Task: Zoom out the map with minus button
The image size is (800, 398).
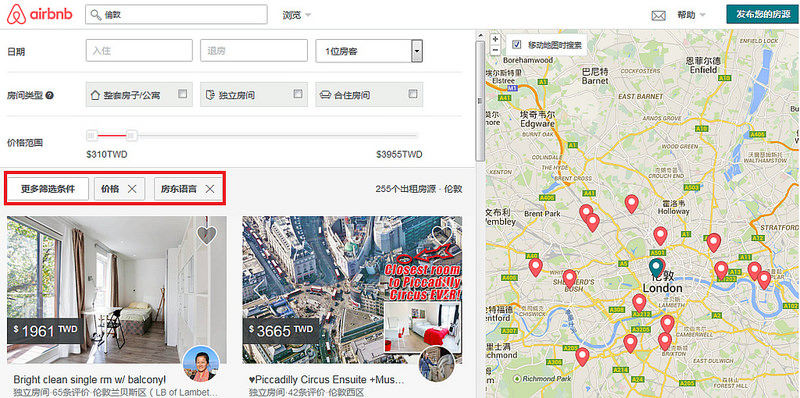Action: coord(495,50)
